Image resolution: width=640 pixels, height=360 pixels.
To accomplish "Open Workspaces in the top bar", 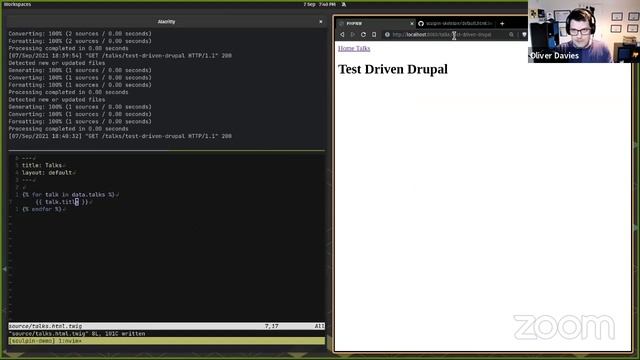I will (x=18, y=4).
